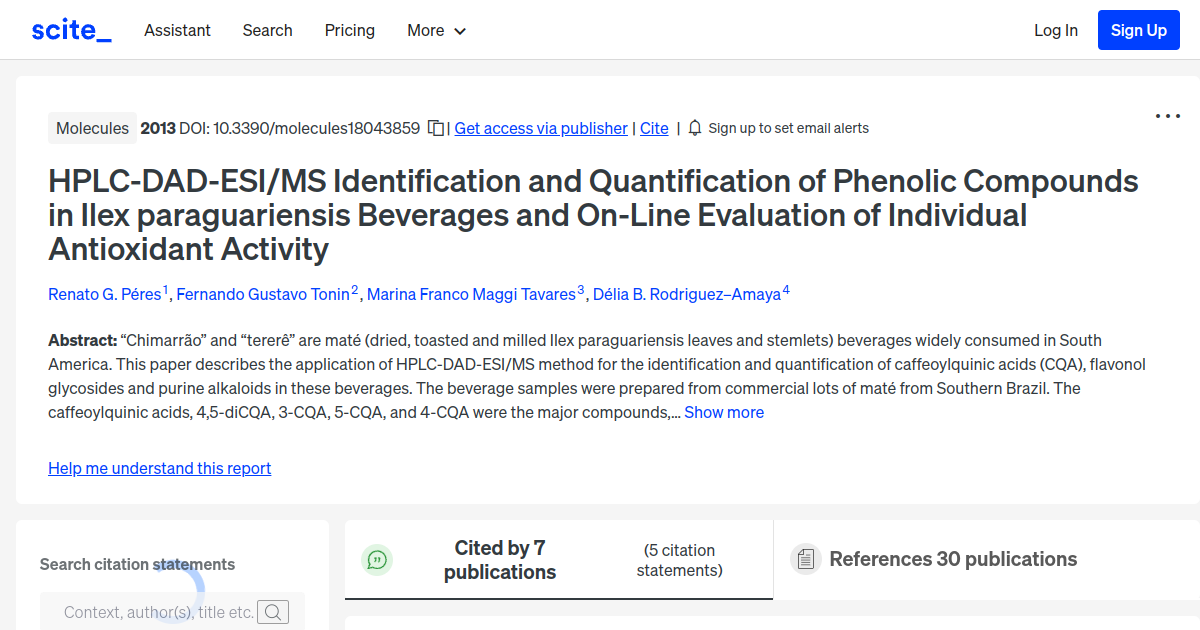The height and width of the screenshot is (630, 1200).
Task: Open the Pricing page
Action: [x=349, y=30]
